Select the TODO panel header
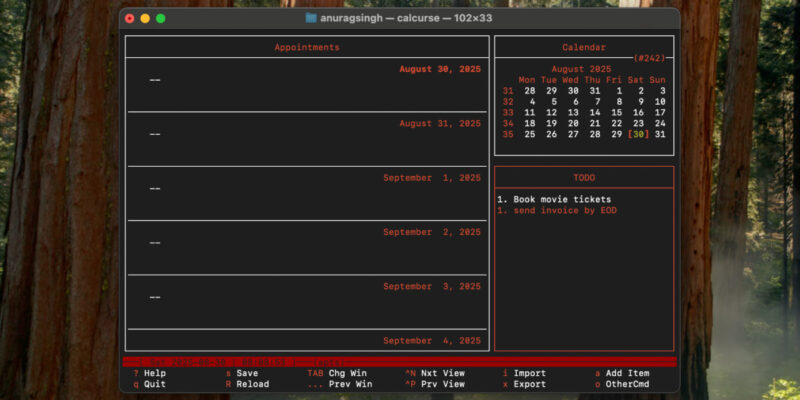 [584, 178]
